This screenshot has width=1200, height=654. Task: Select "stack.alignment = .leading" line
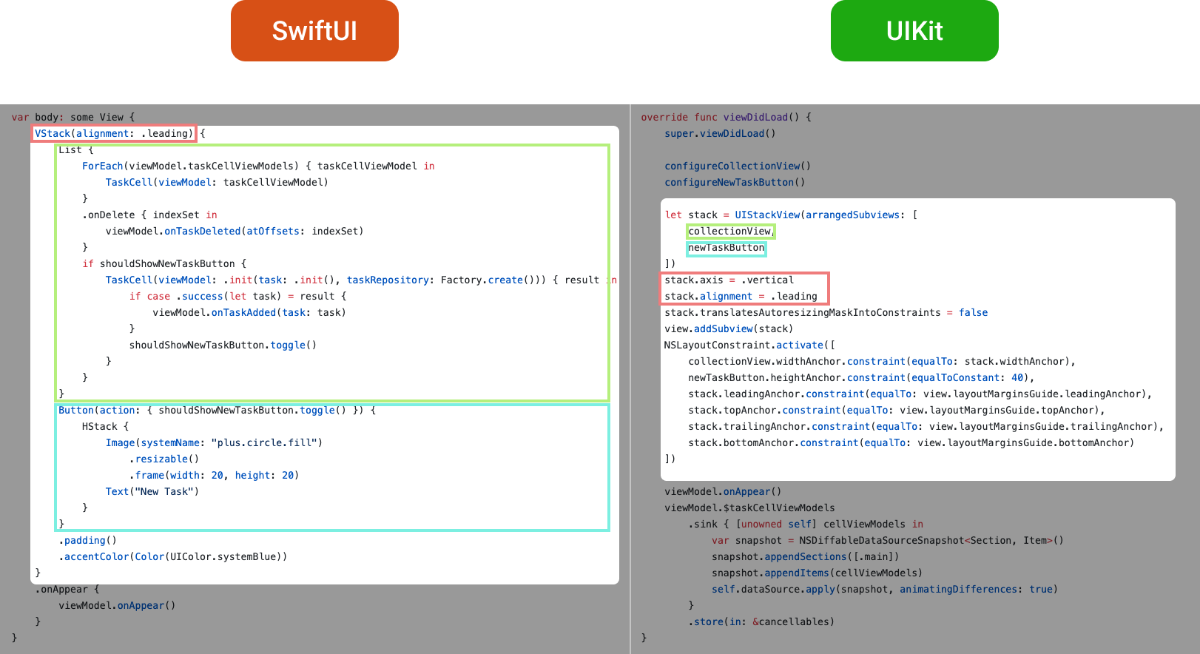click(x=741, y=296)
